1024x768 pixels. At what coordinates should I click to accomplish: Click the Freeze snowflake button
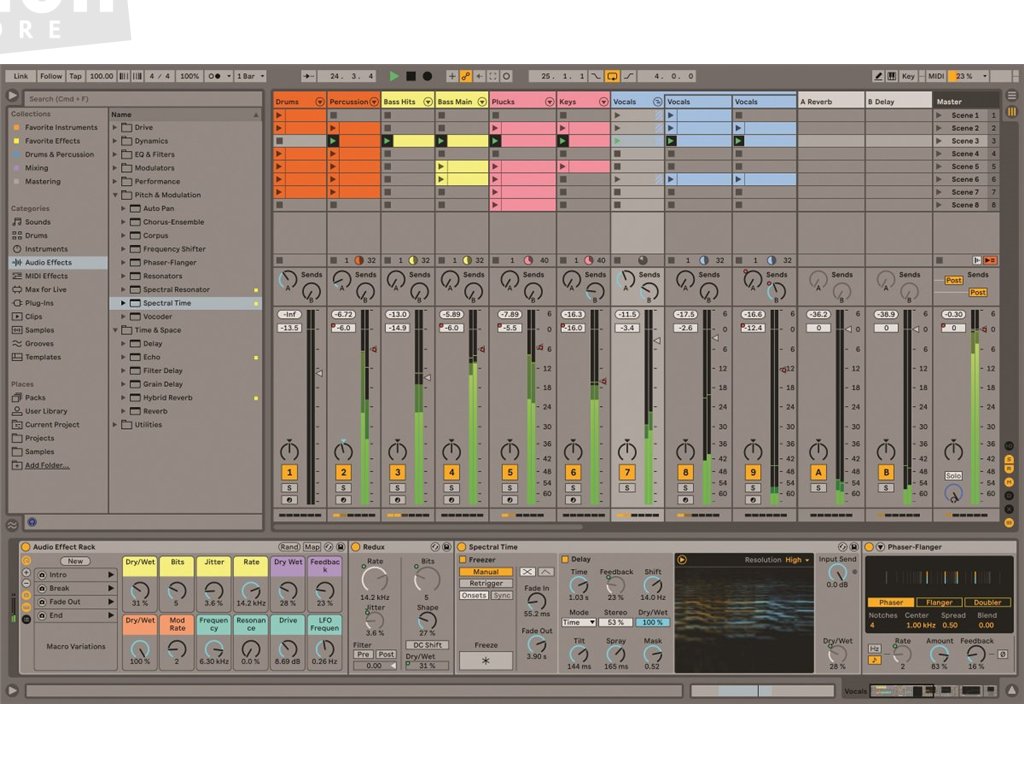click(486, 661)
